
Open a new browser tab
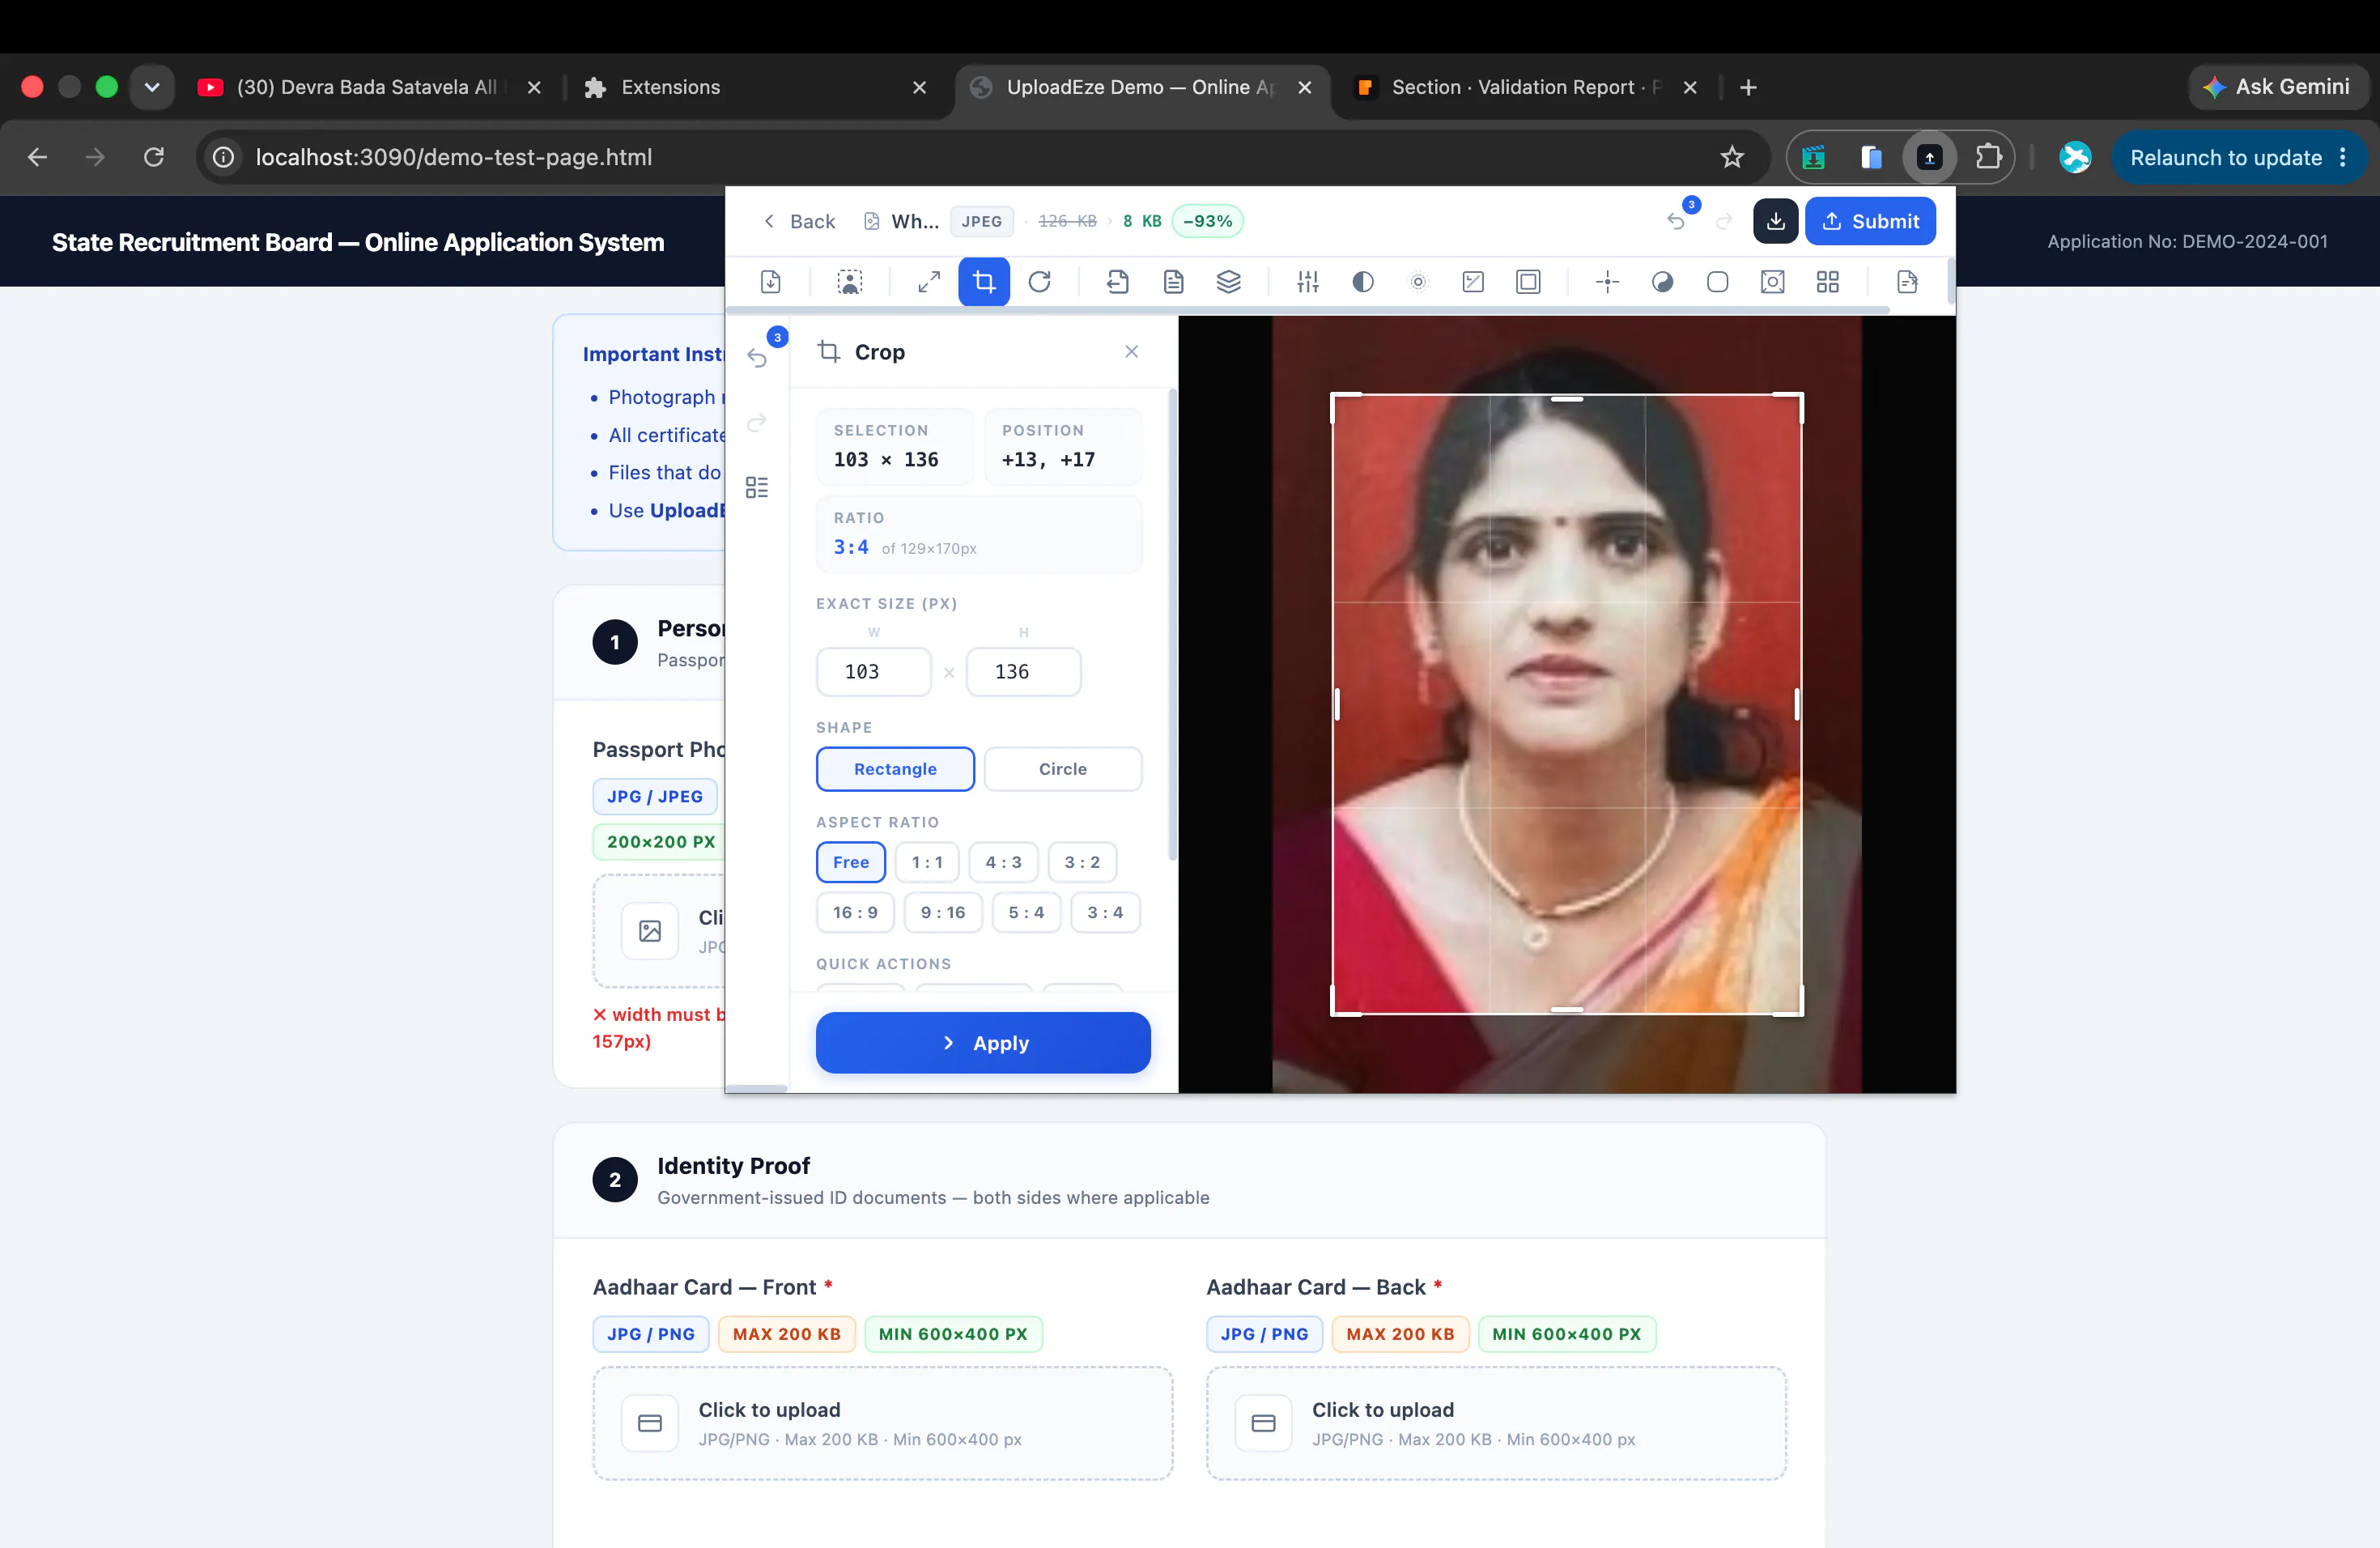click(1748, 87)
